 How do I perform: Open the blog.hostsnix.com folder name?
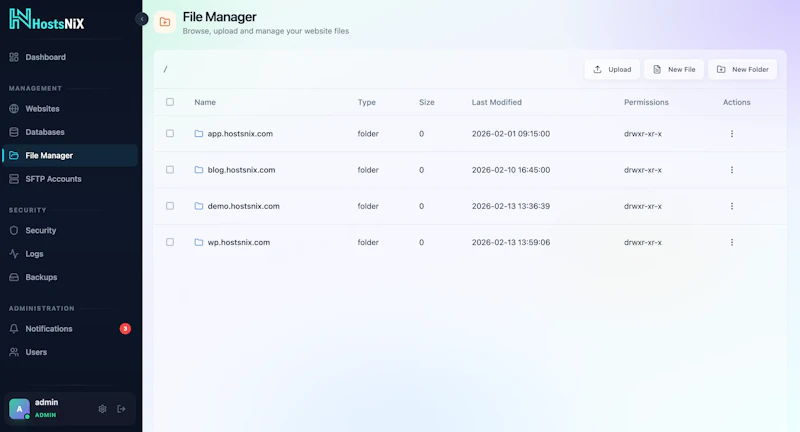tap(241, 170)
